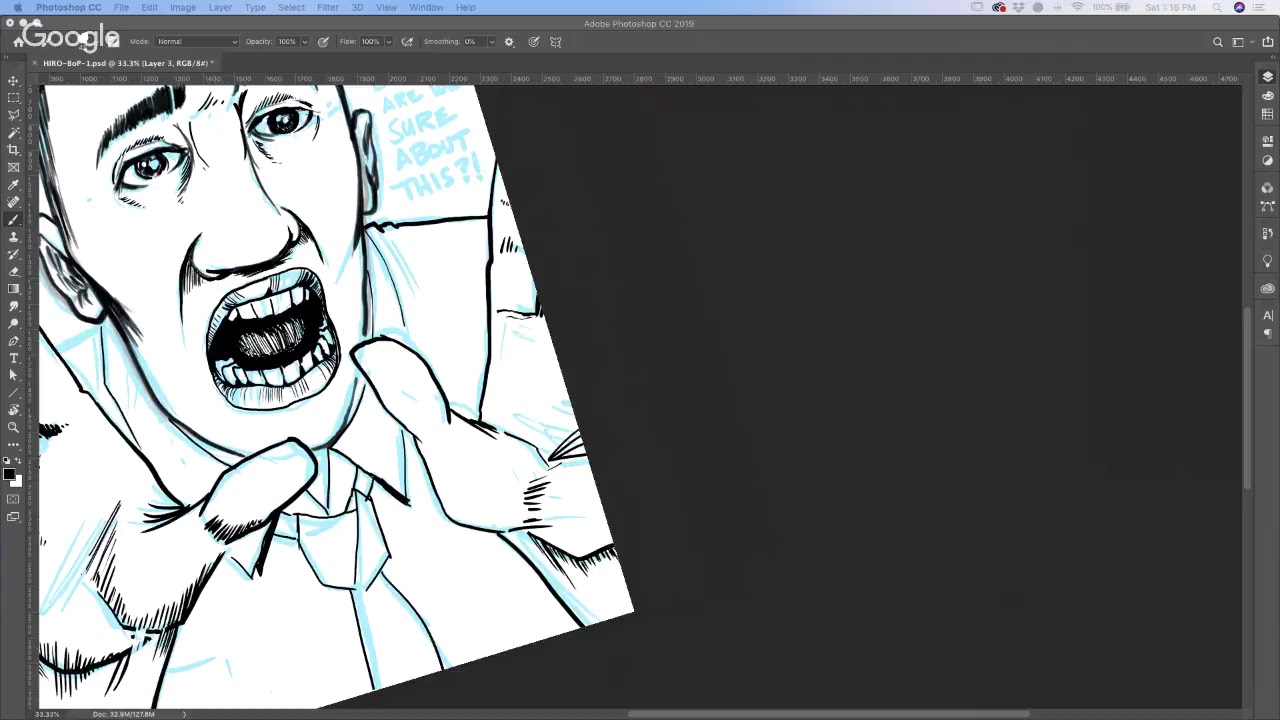Open the Layers panel icon

click(x=1268, y=78)
